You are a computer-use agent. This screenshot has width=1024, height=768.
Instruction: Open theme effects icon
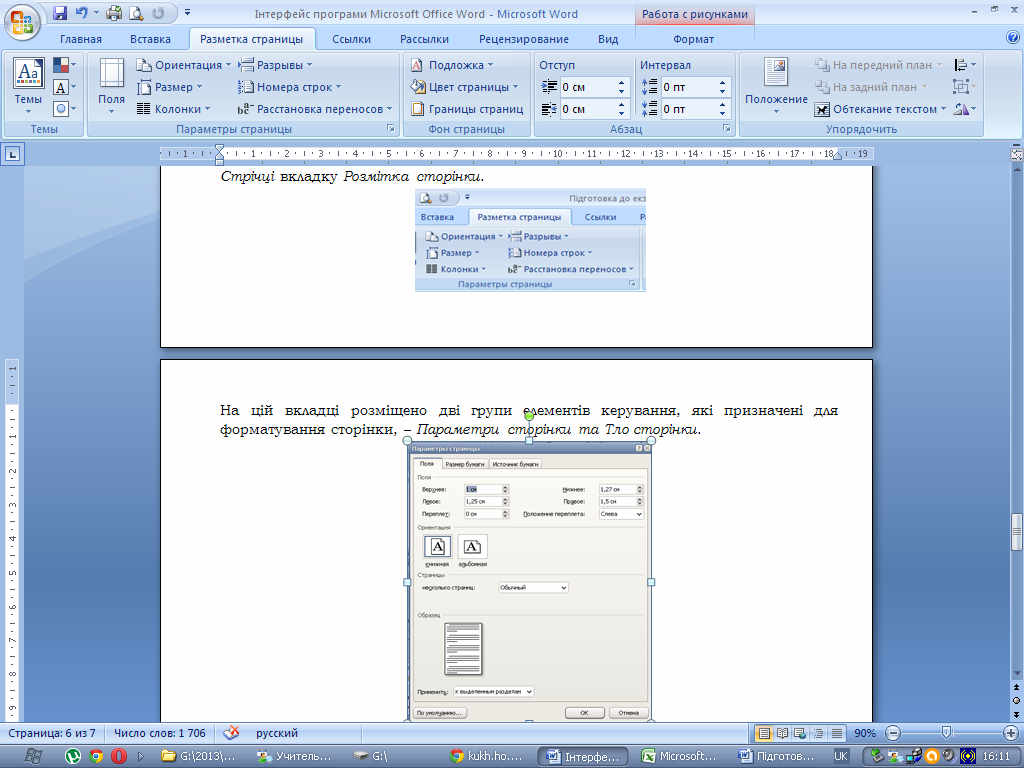64,108
